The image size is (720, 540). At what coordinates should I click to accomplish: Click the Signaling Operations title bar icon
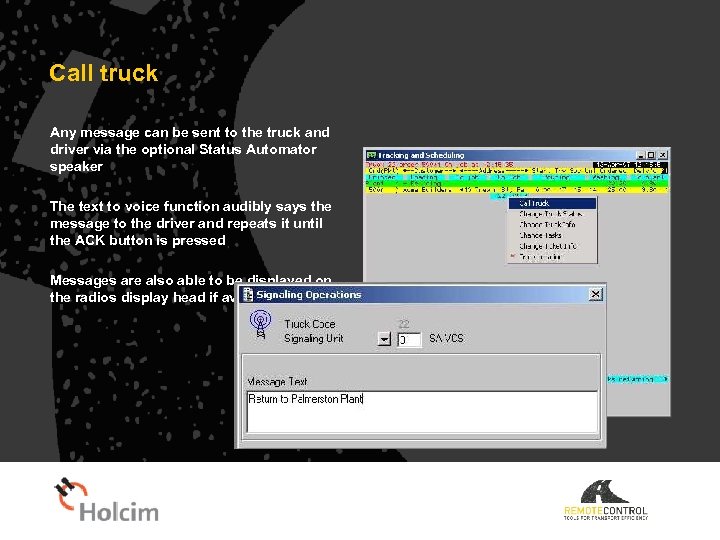[x=248, y=294]
